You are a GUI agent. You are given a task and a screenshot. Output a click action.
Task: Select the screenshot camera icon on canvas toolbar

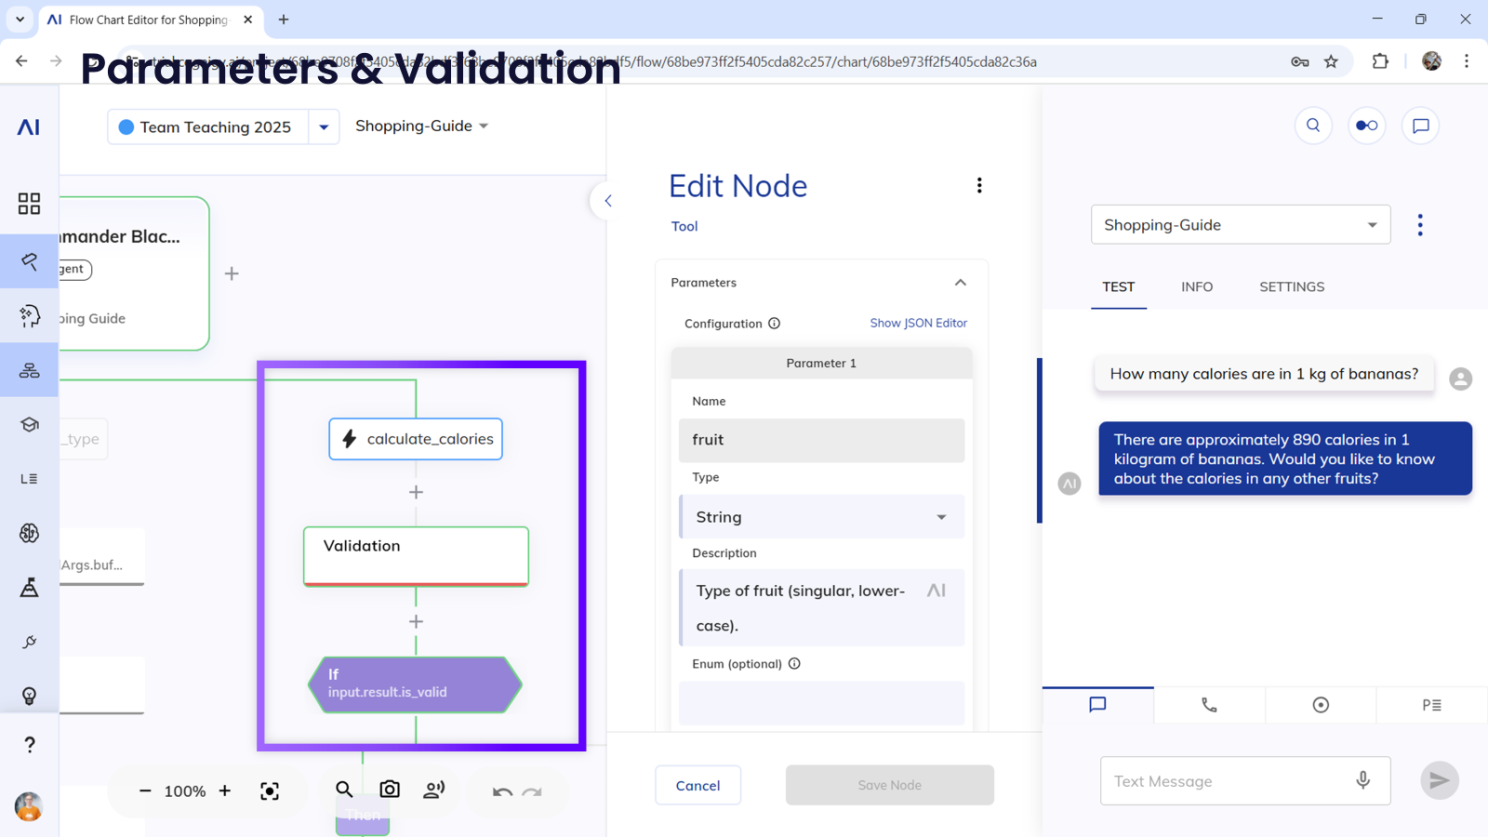[x=389, y=789]
